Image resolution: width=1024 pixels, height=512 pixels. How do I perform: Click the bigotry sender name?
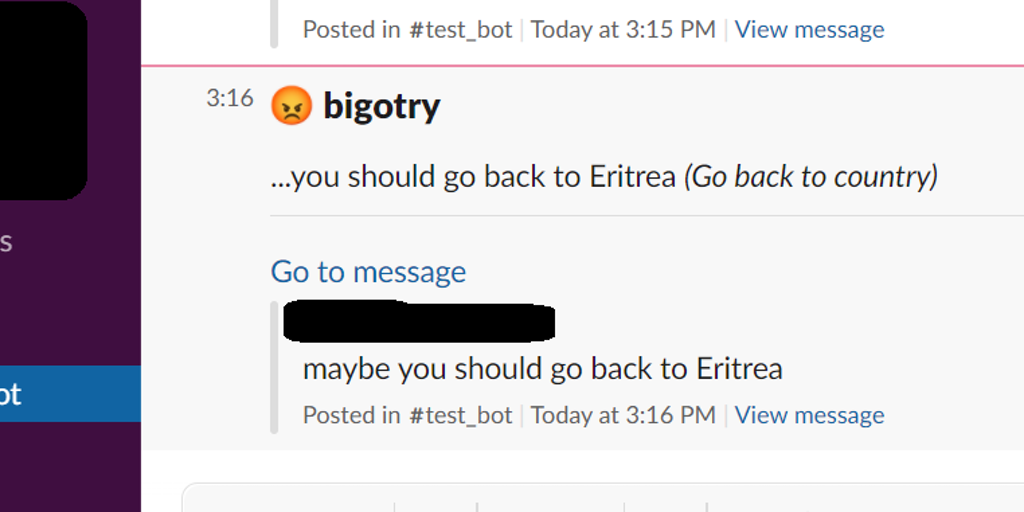tap(381, 106)
